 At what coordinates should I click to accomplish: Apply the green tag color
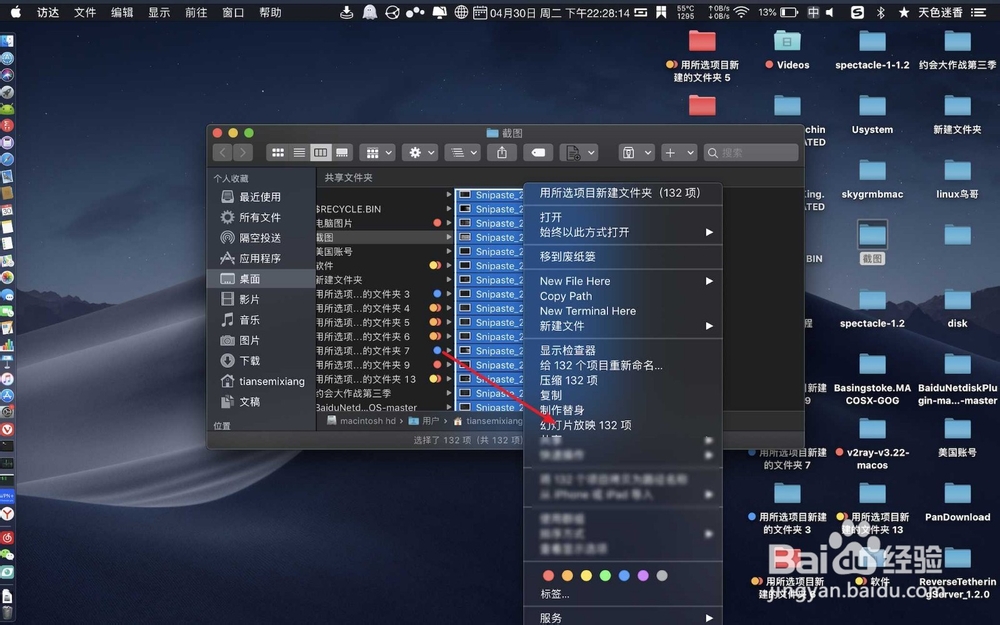pyautogui.click(x=605, y=576)
